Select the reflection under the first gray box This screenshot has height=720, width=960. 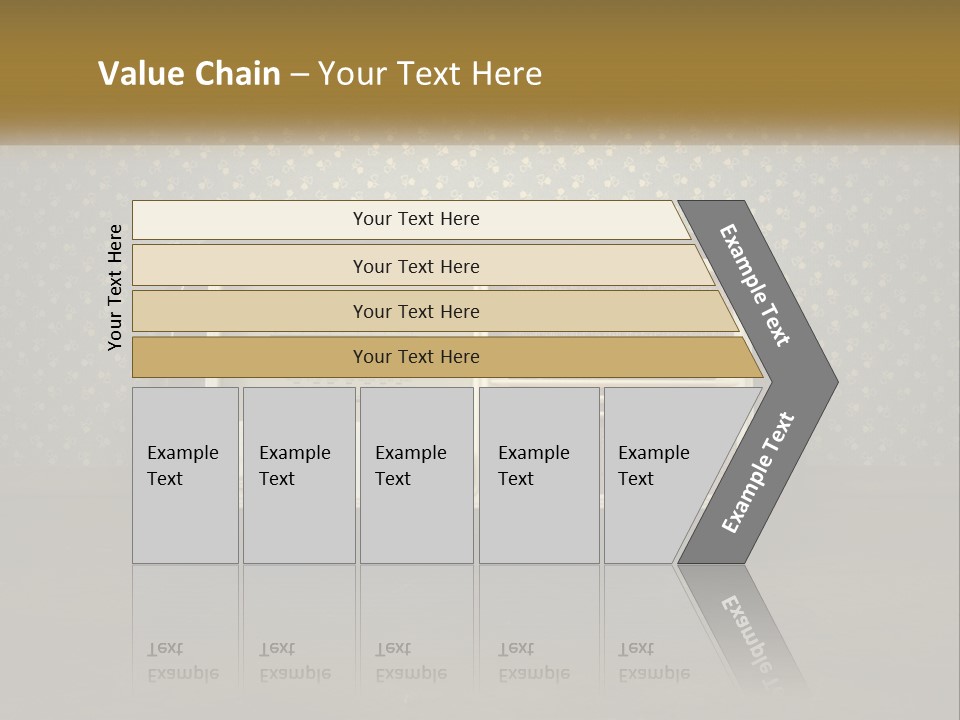tap(186, 631)
